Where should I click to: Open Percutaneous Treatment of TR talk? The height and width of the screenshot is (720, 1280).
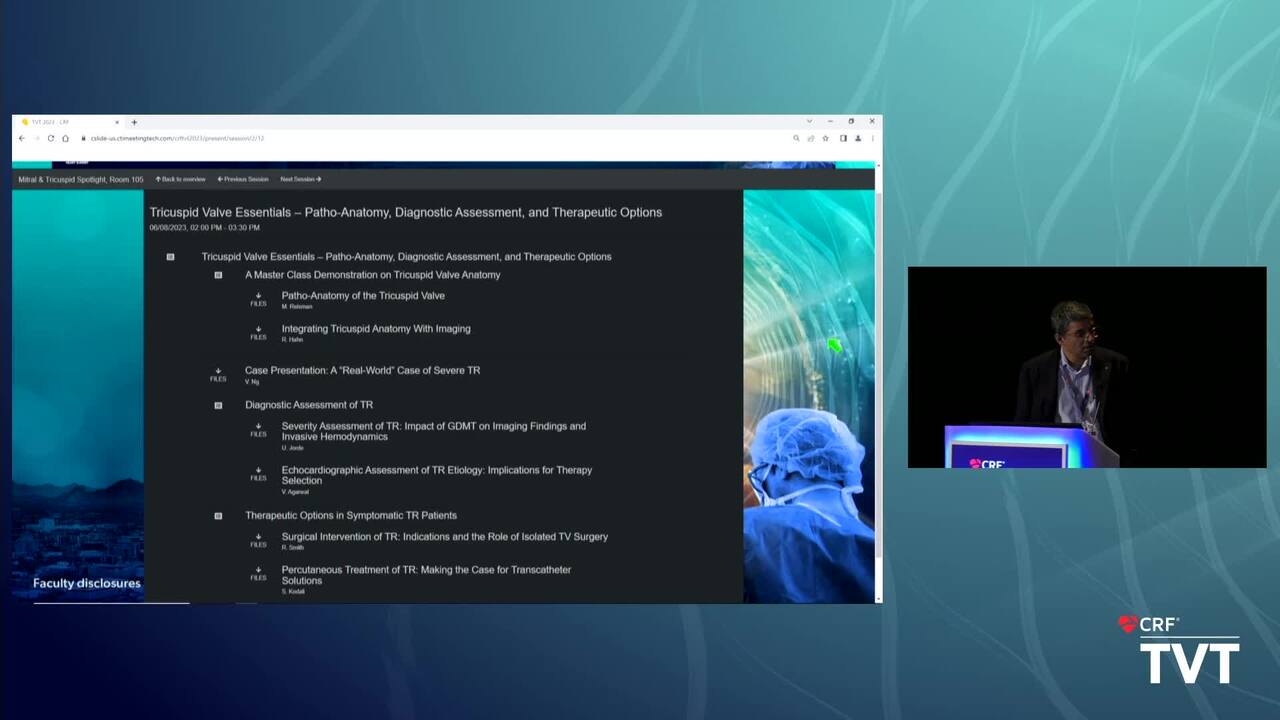tap(426, 575)
